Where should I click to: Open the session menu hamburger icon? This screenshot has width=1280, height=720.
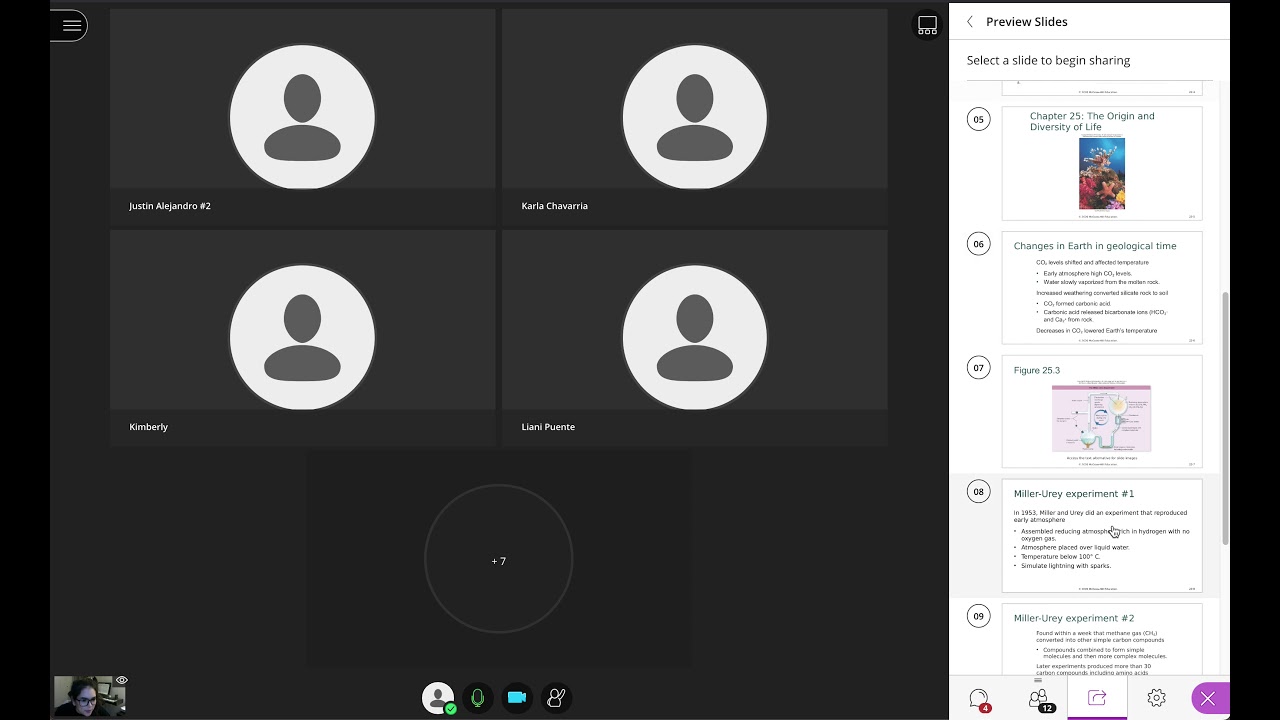pyautogui.click(x=71, y=25)
